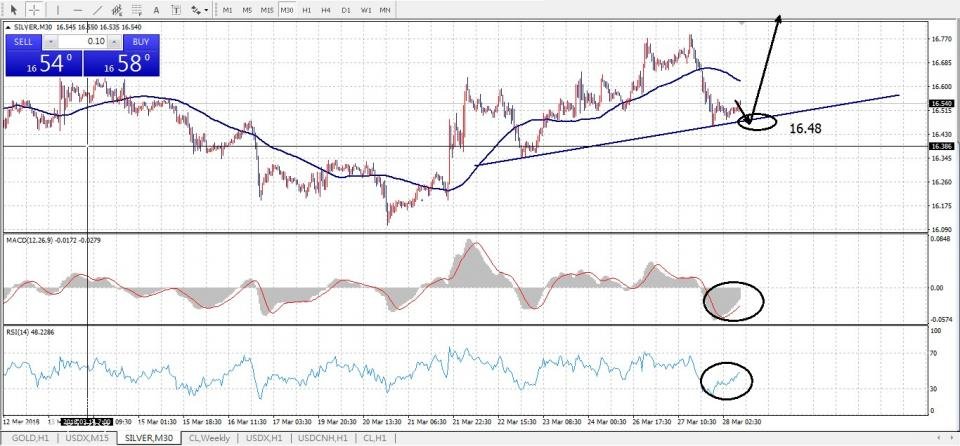This screenshot has height=446, width=960.
Task: Choose the horizontal line drawing tool
Action: pos(78,10)
